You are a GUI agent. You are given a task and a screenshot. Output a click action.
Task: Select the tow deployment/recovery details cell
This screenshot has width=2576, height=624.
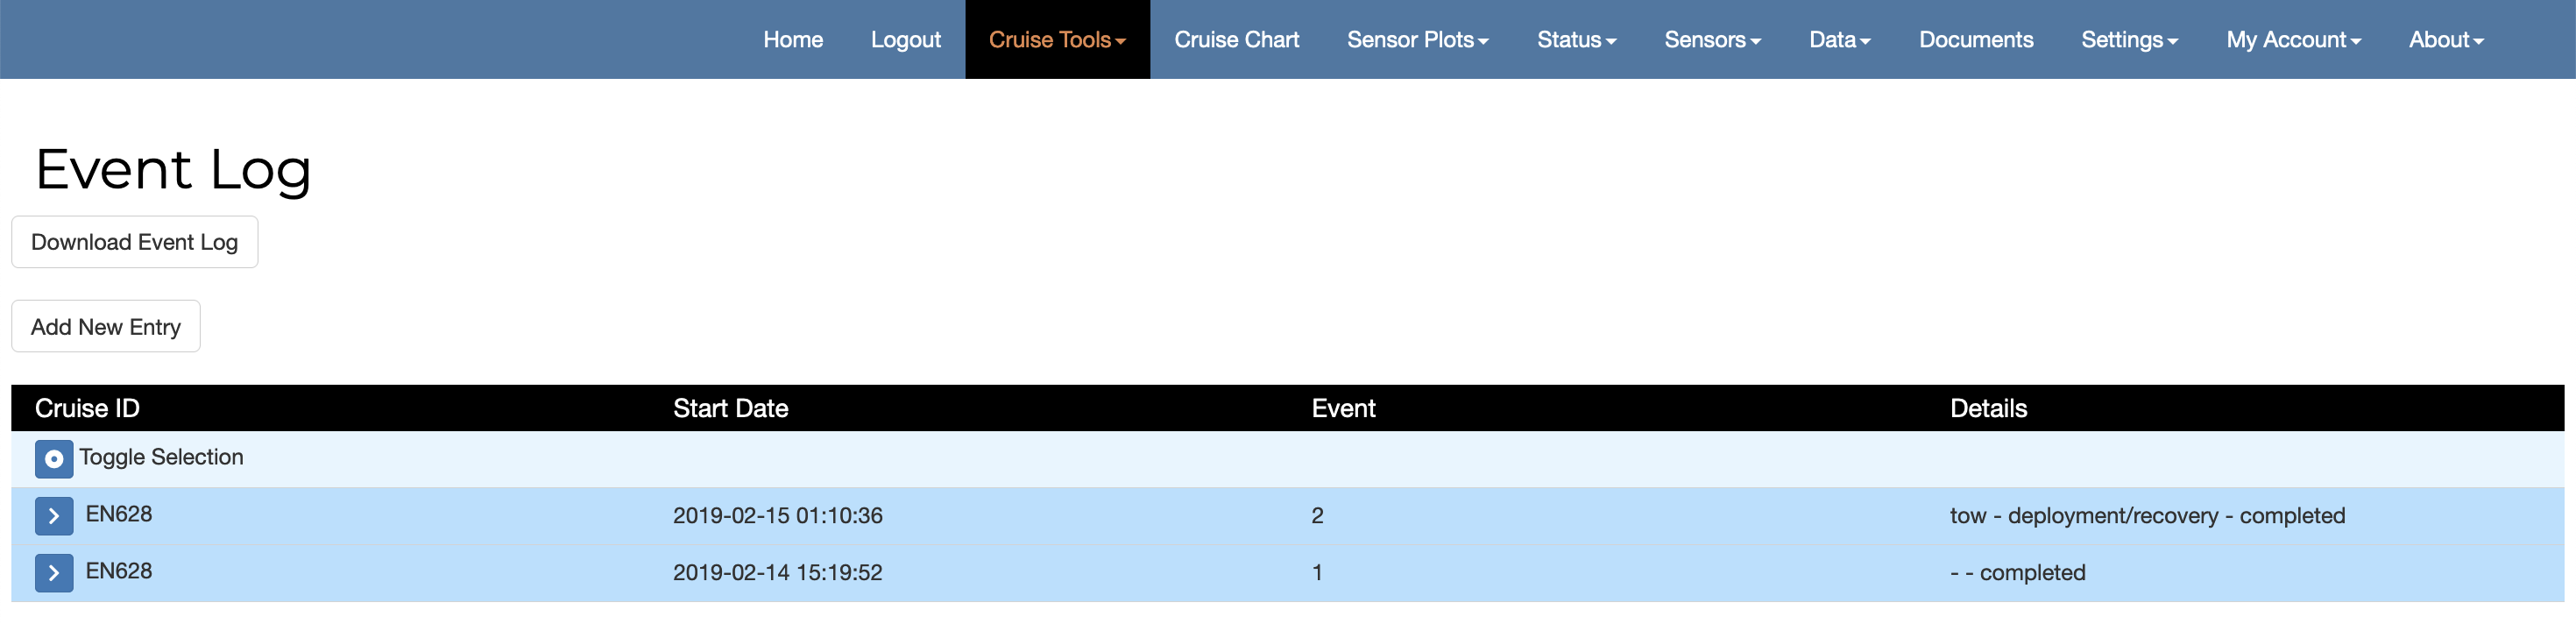click(x=2146, y=516)
